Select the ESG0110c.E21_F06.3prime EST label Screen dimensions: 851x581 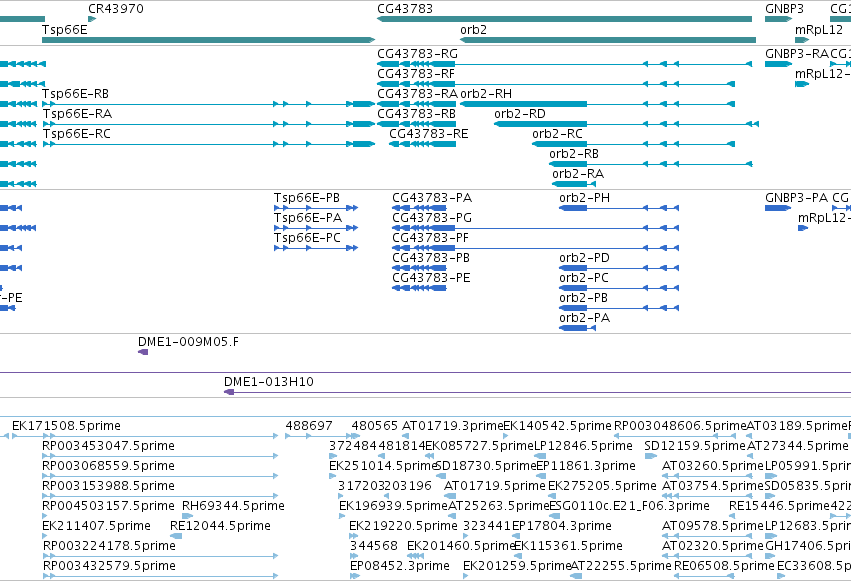(630, 506)
